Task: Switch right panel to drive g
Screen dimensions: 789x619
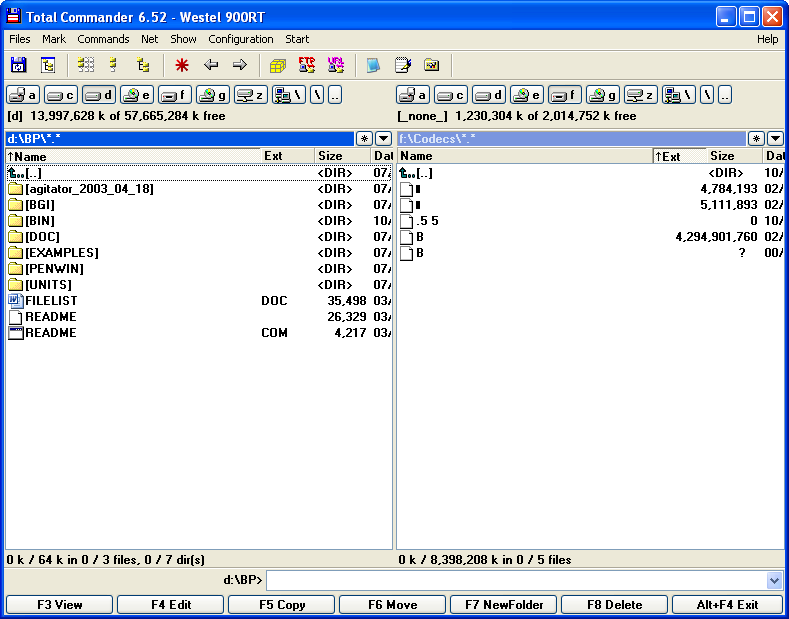Action: tap(603, 95)
